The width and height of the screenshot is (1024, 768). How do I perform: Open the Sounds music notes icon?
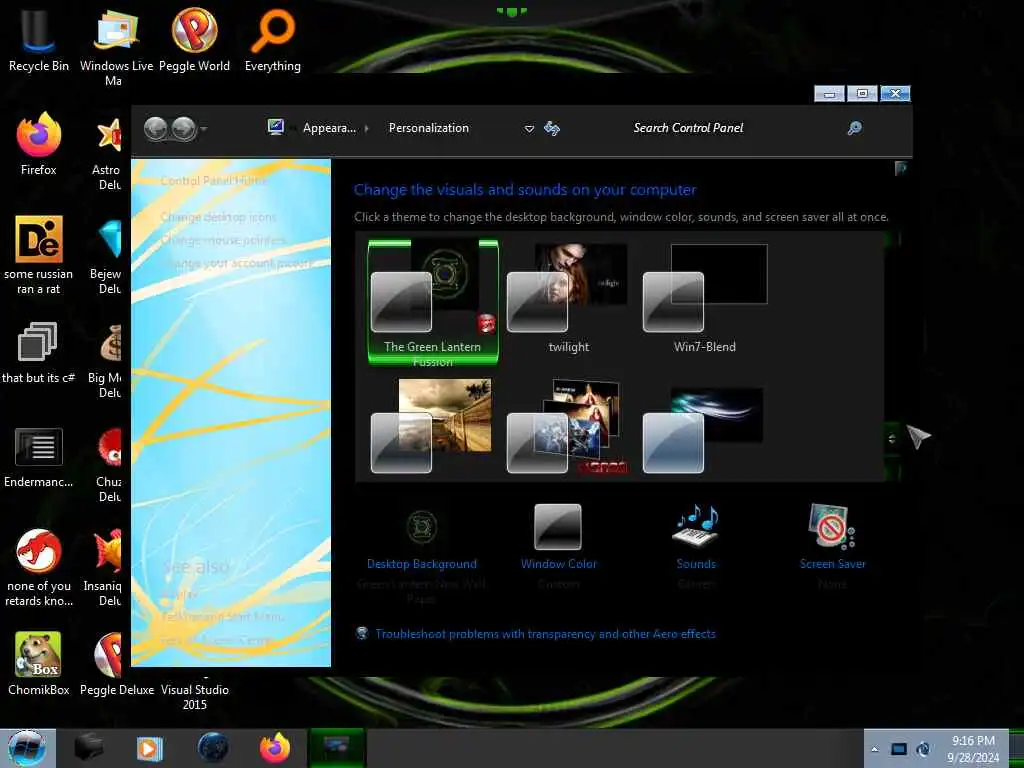pos(696,526)
